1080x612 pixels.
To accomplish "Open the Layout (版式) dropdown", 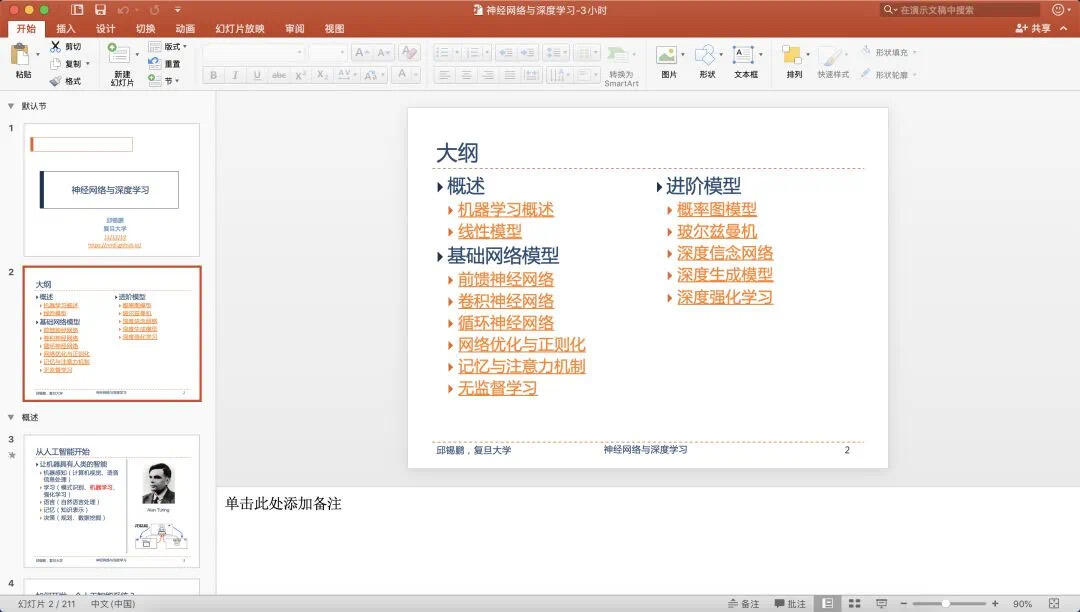I will (x=167, y=47).
